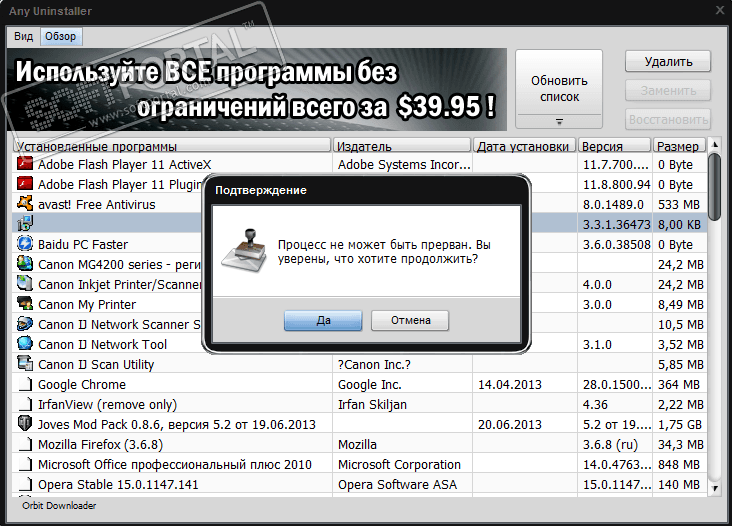Select Adobe Flash Player 11 ActiveX entry

pyautogui.click(x=124, y=164)
